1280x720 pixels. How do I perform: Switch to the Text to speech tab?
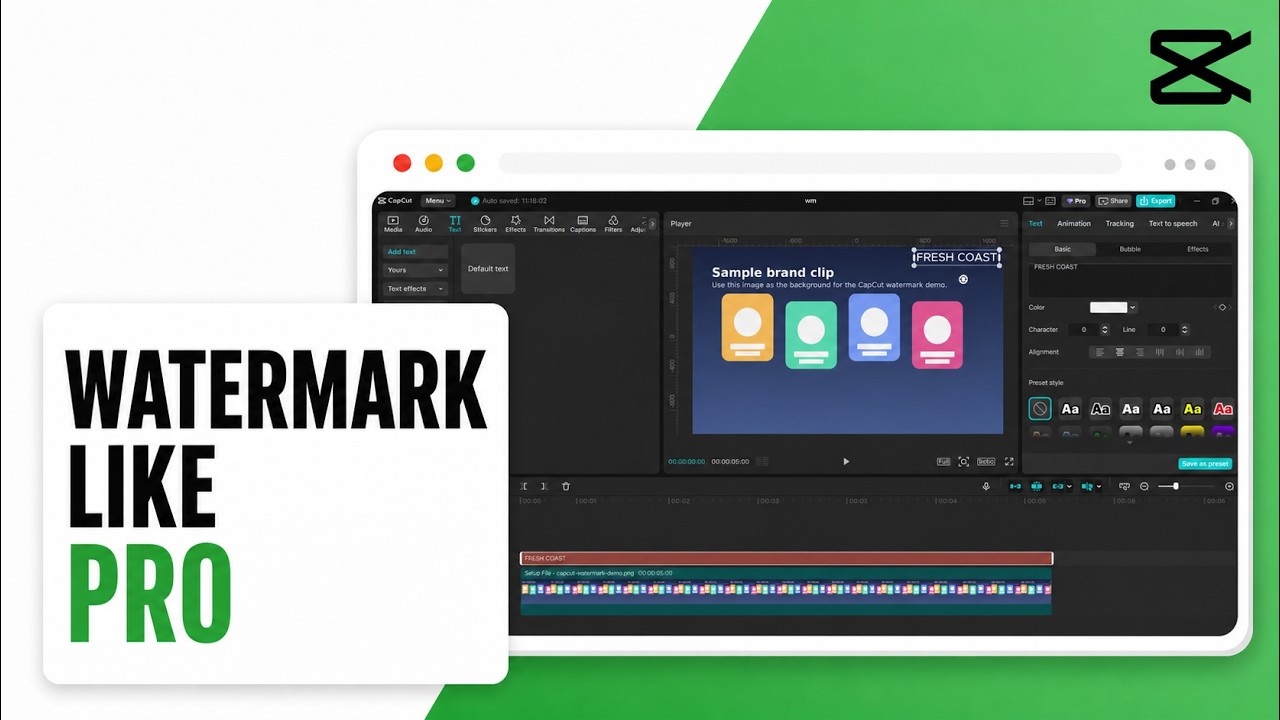(1173, 223)
